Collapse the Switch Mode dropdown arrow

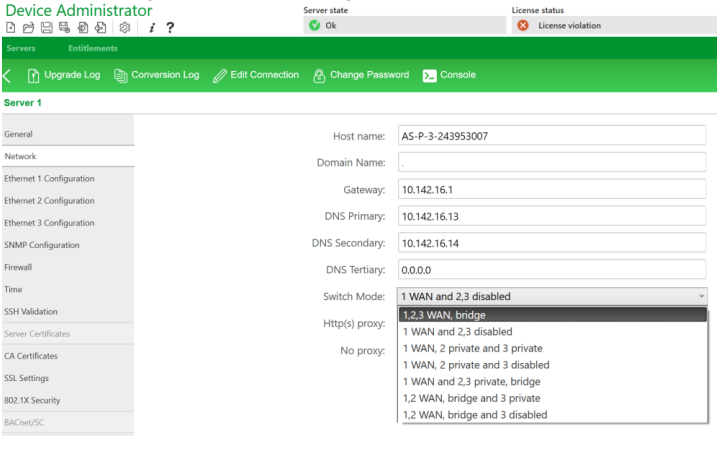pos(701,296)
